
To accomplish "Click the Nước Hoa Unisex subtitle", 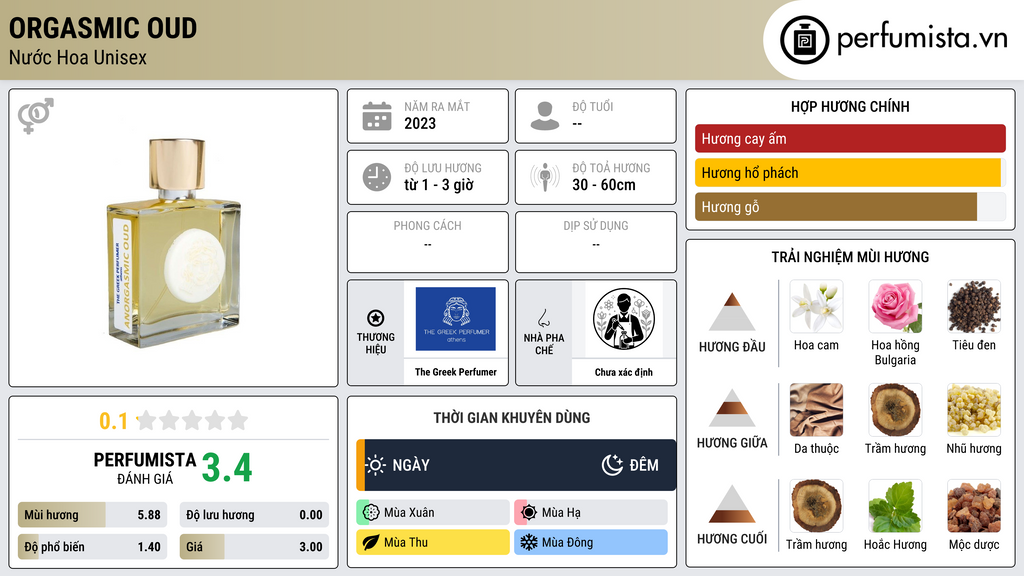I will coord(78,57).
